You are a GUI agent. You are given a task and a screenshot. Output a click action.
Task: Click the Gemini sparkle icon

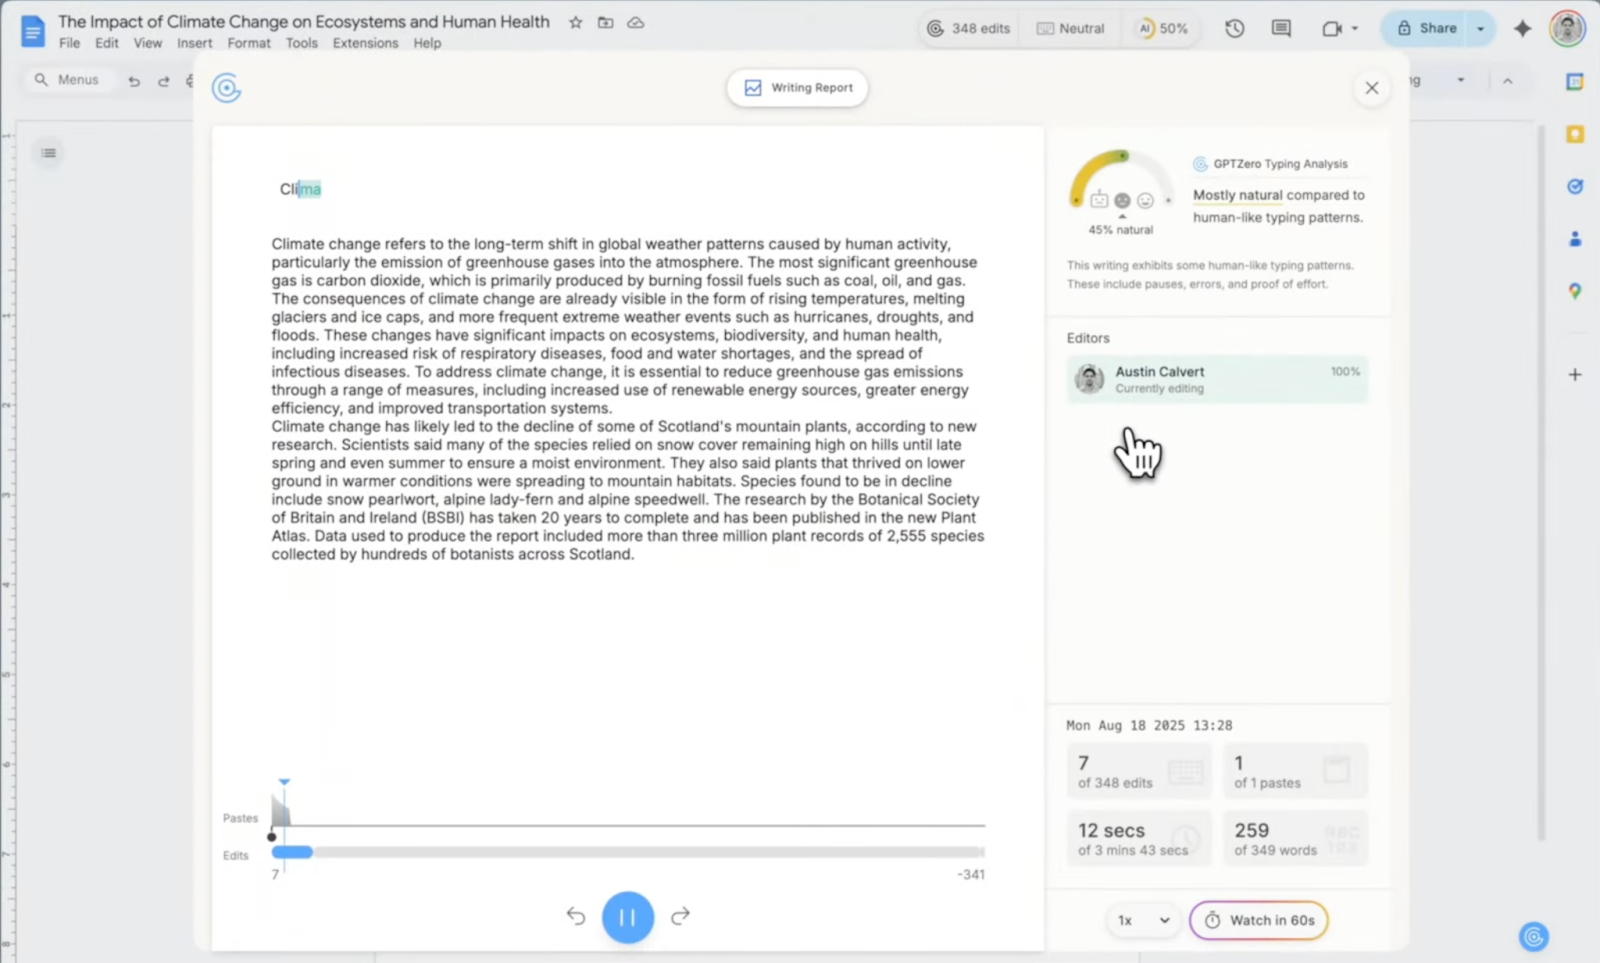click(x=1523, y=30)
